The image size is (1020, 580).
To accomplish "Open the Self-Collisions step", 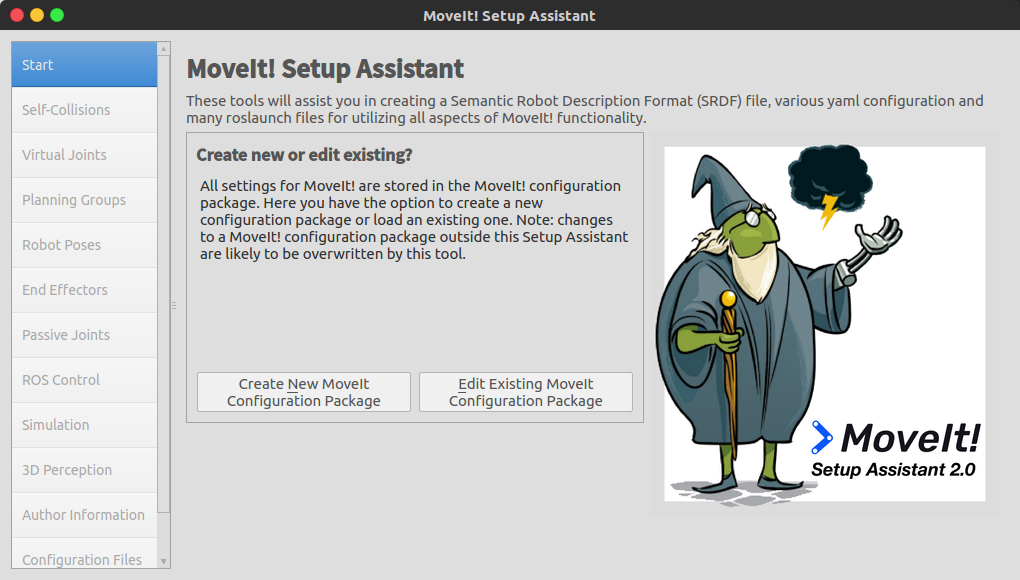I will [x=84, y=110].
